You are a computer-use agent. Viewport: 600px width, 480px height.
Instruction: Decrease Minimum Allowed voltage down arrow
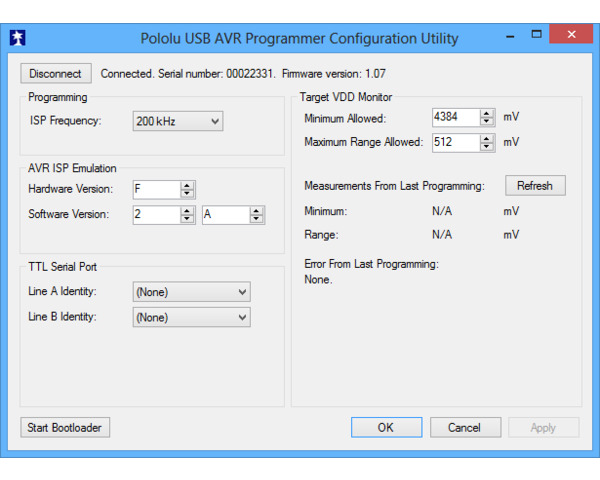coord(487,122)
